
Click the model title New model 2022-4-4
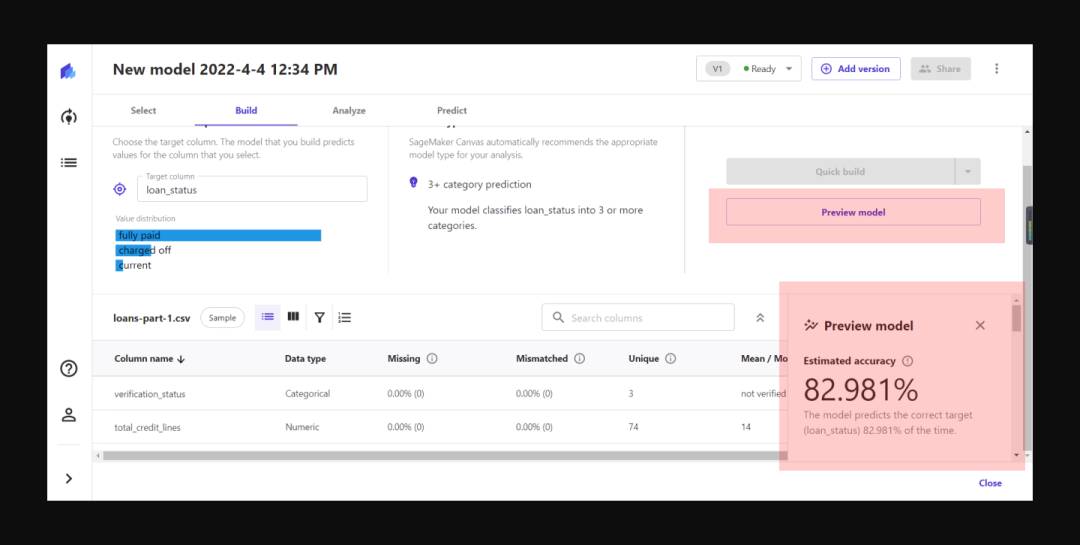click(x=225, y=70)
